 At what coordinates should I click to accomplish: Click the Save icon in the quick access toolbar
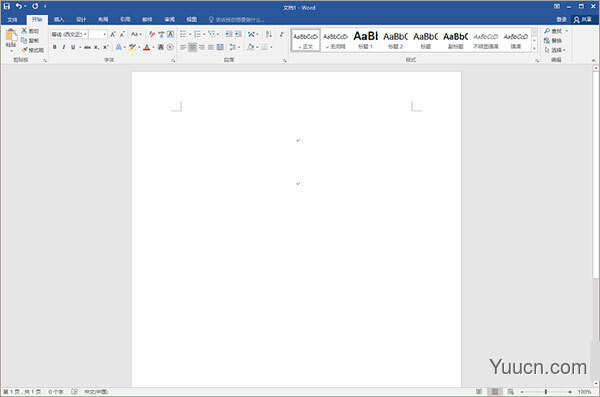[7, 7]
